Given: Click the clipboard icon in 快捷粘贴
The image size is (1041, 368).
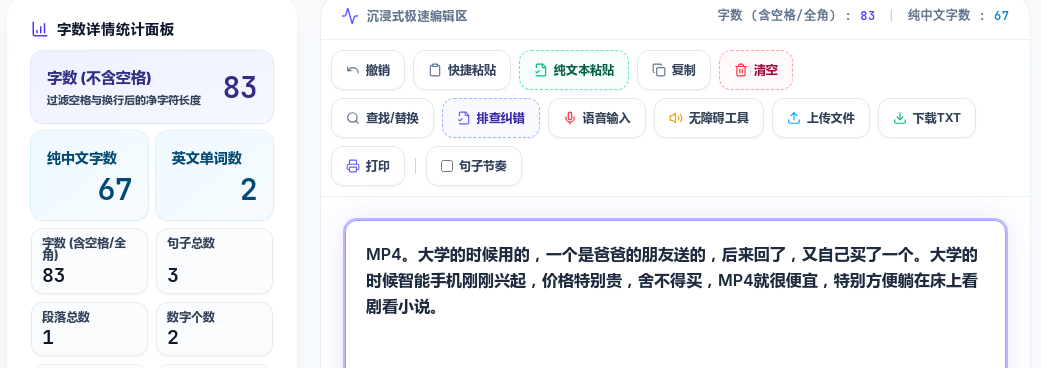Looking at the screenshot, I should pos(435,70).
